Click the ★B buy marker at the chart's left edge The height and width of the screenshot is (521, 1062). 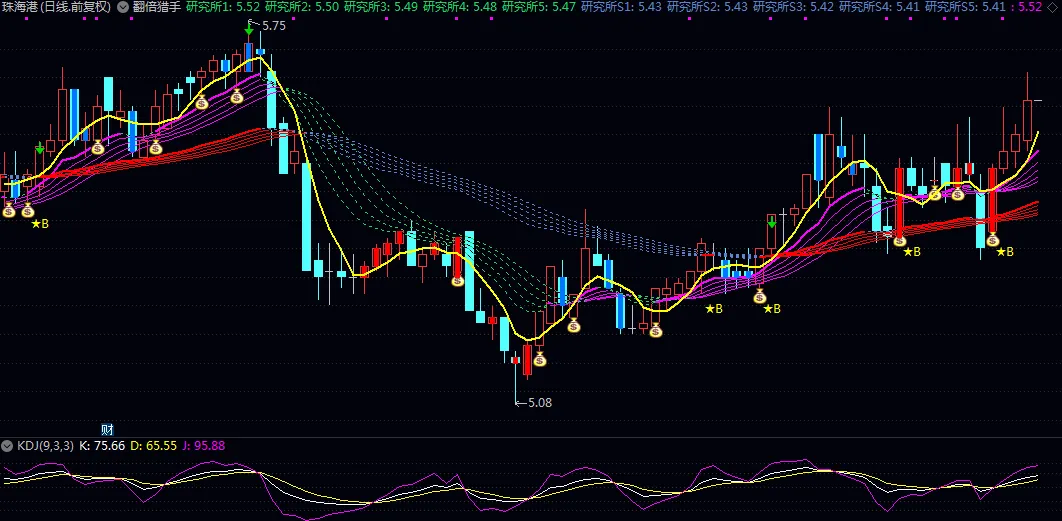pyautogui.click(x=40, y=224)
